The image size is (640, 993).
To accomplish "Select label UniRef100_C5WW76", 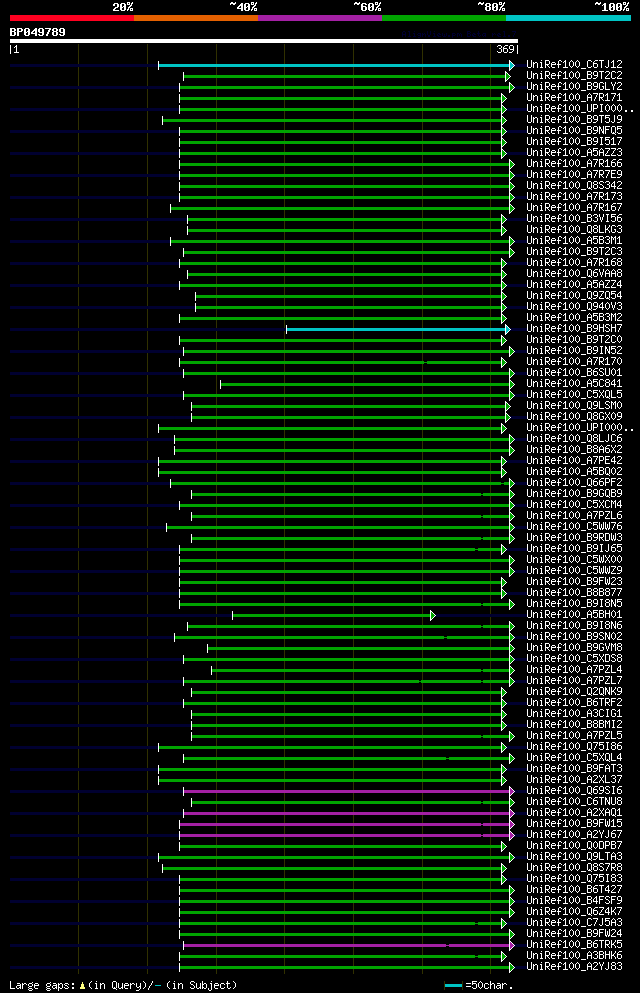I will coord(574,527).
